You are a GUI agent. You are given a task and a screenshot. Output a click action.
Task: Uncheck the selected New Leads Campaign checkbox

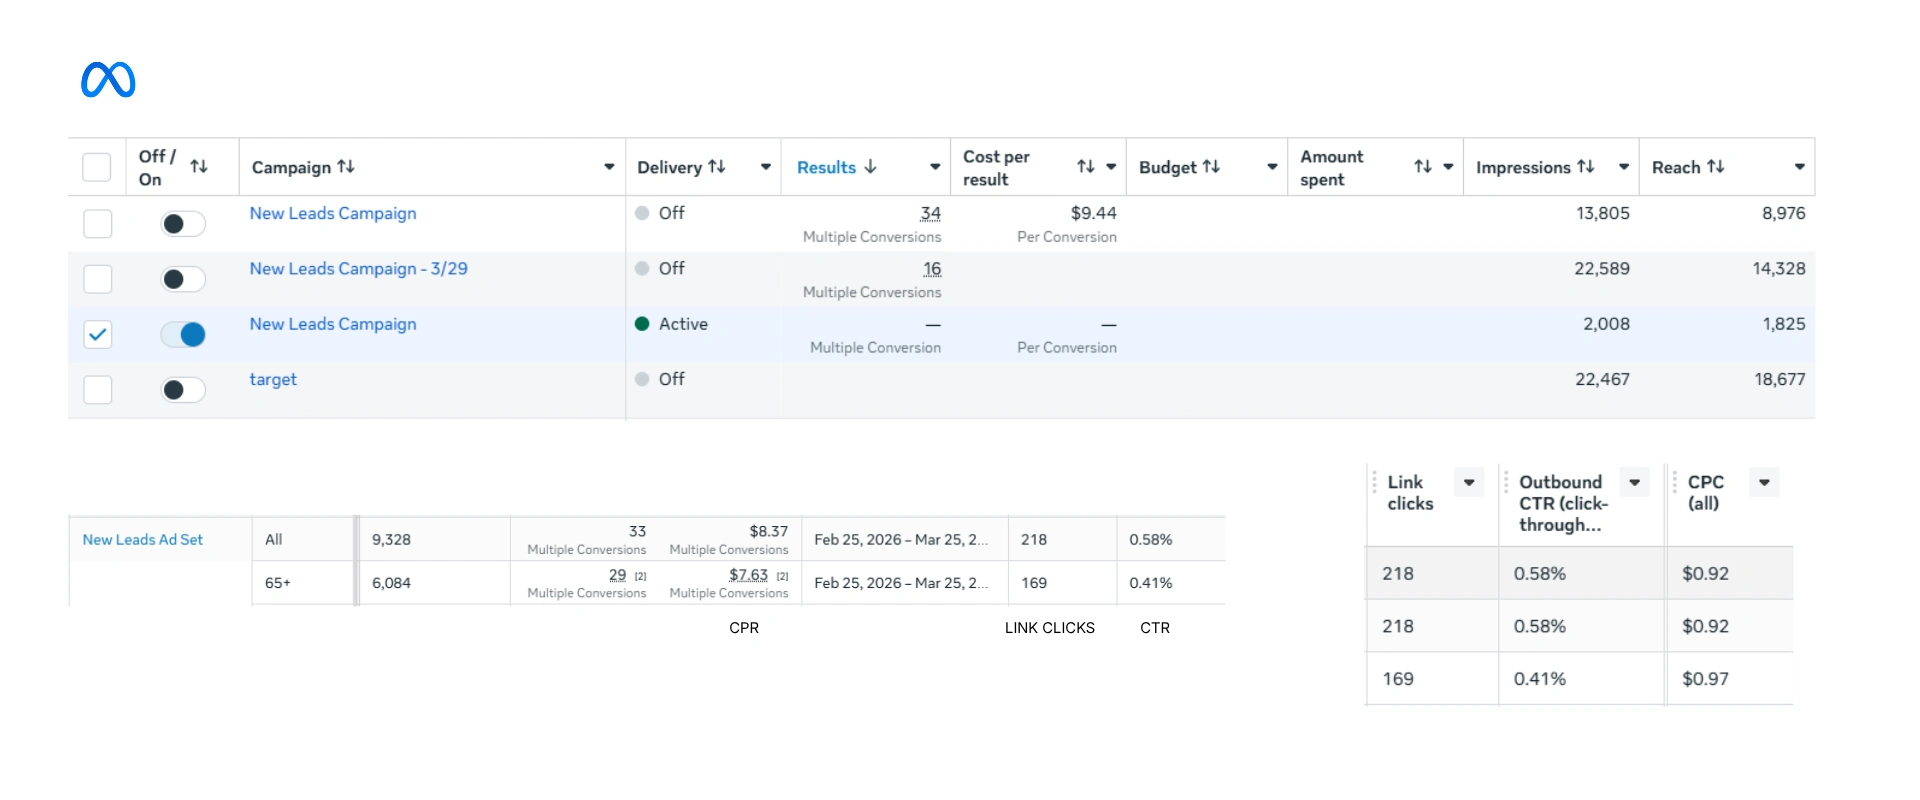[97, 334]
